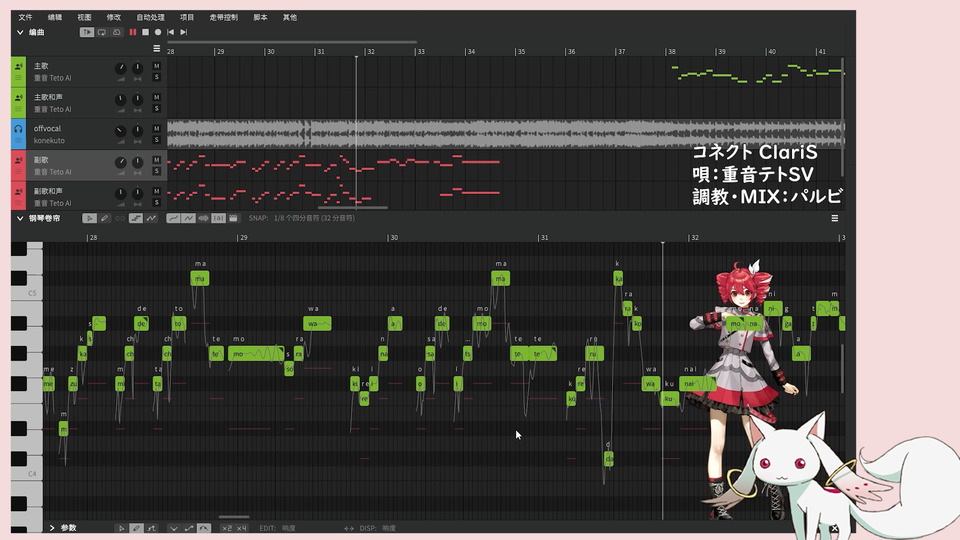
Task: Solo the 副歌和声 track
Action: (x=157, y=202)
